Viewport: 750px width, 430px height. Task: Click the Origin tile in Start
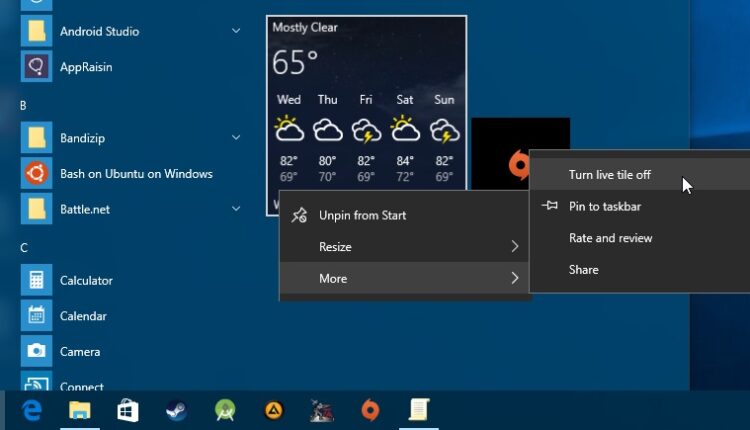point(500,153)
